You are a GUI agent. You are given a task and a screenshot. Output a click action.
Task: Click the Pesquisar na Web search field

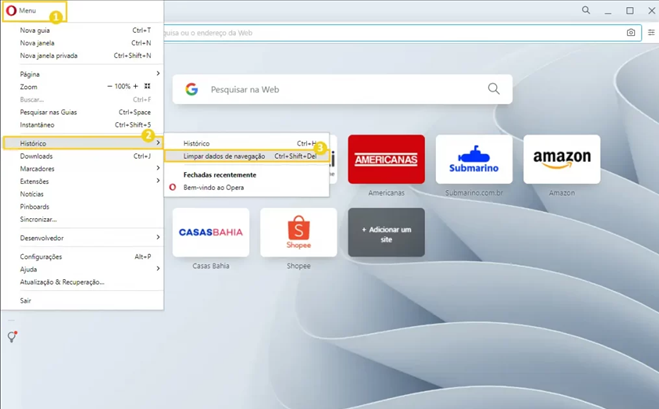(x=343, y=89)
